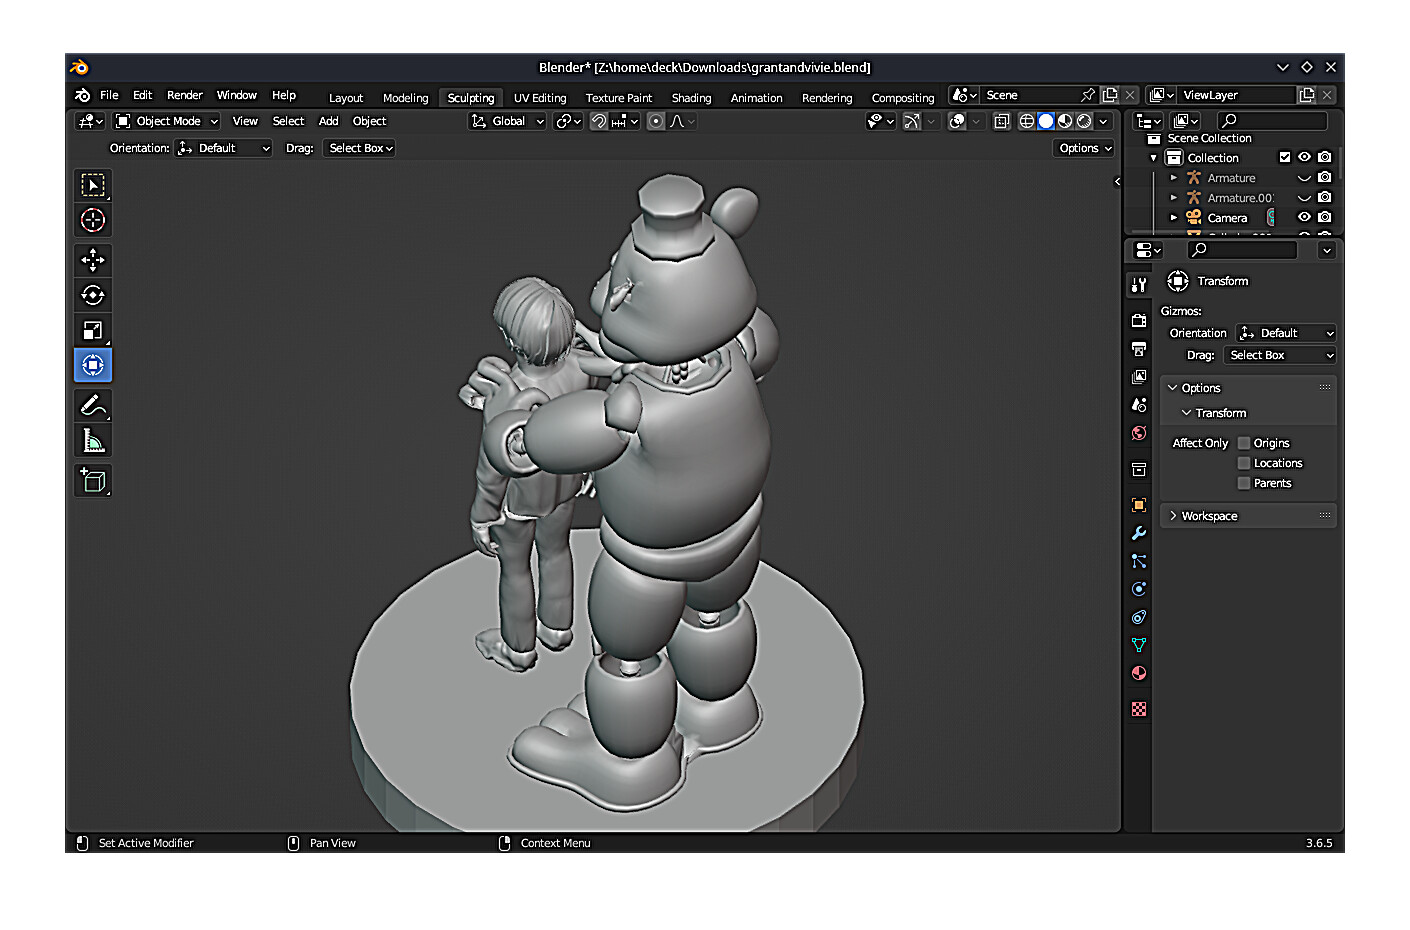This screenshot has width=1410, height=930.
Task: Open the Object Data properties tab
Action: point(1138,645)
